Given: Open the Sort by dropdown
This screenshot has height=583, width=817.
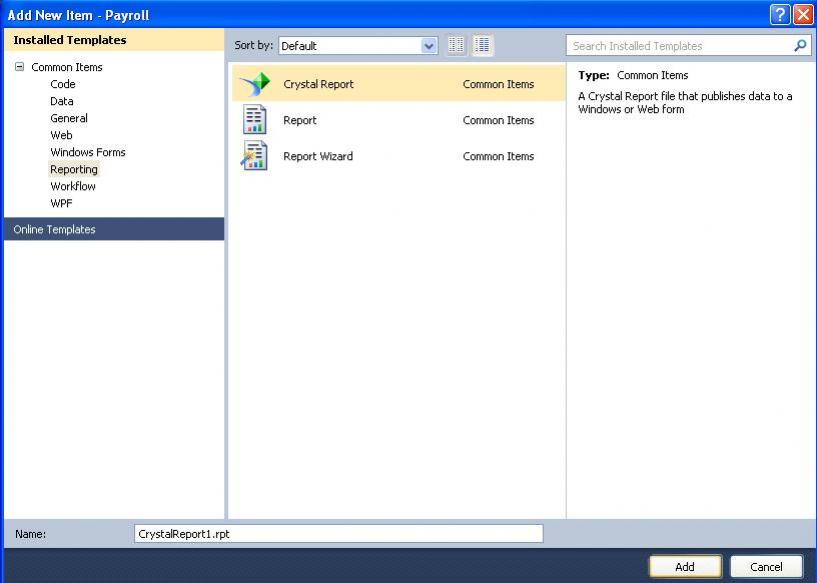Looking at the screenshot, I should click(358, 46).
